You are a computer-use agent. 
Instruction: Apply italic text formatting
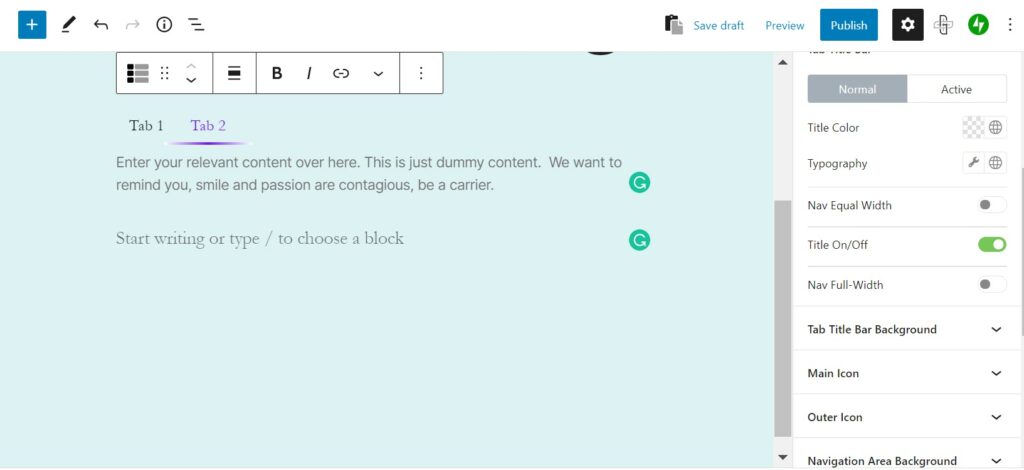309,73
